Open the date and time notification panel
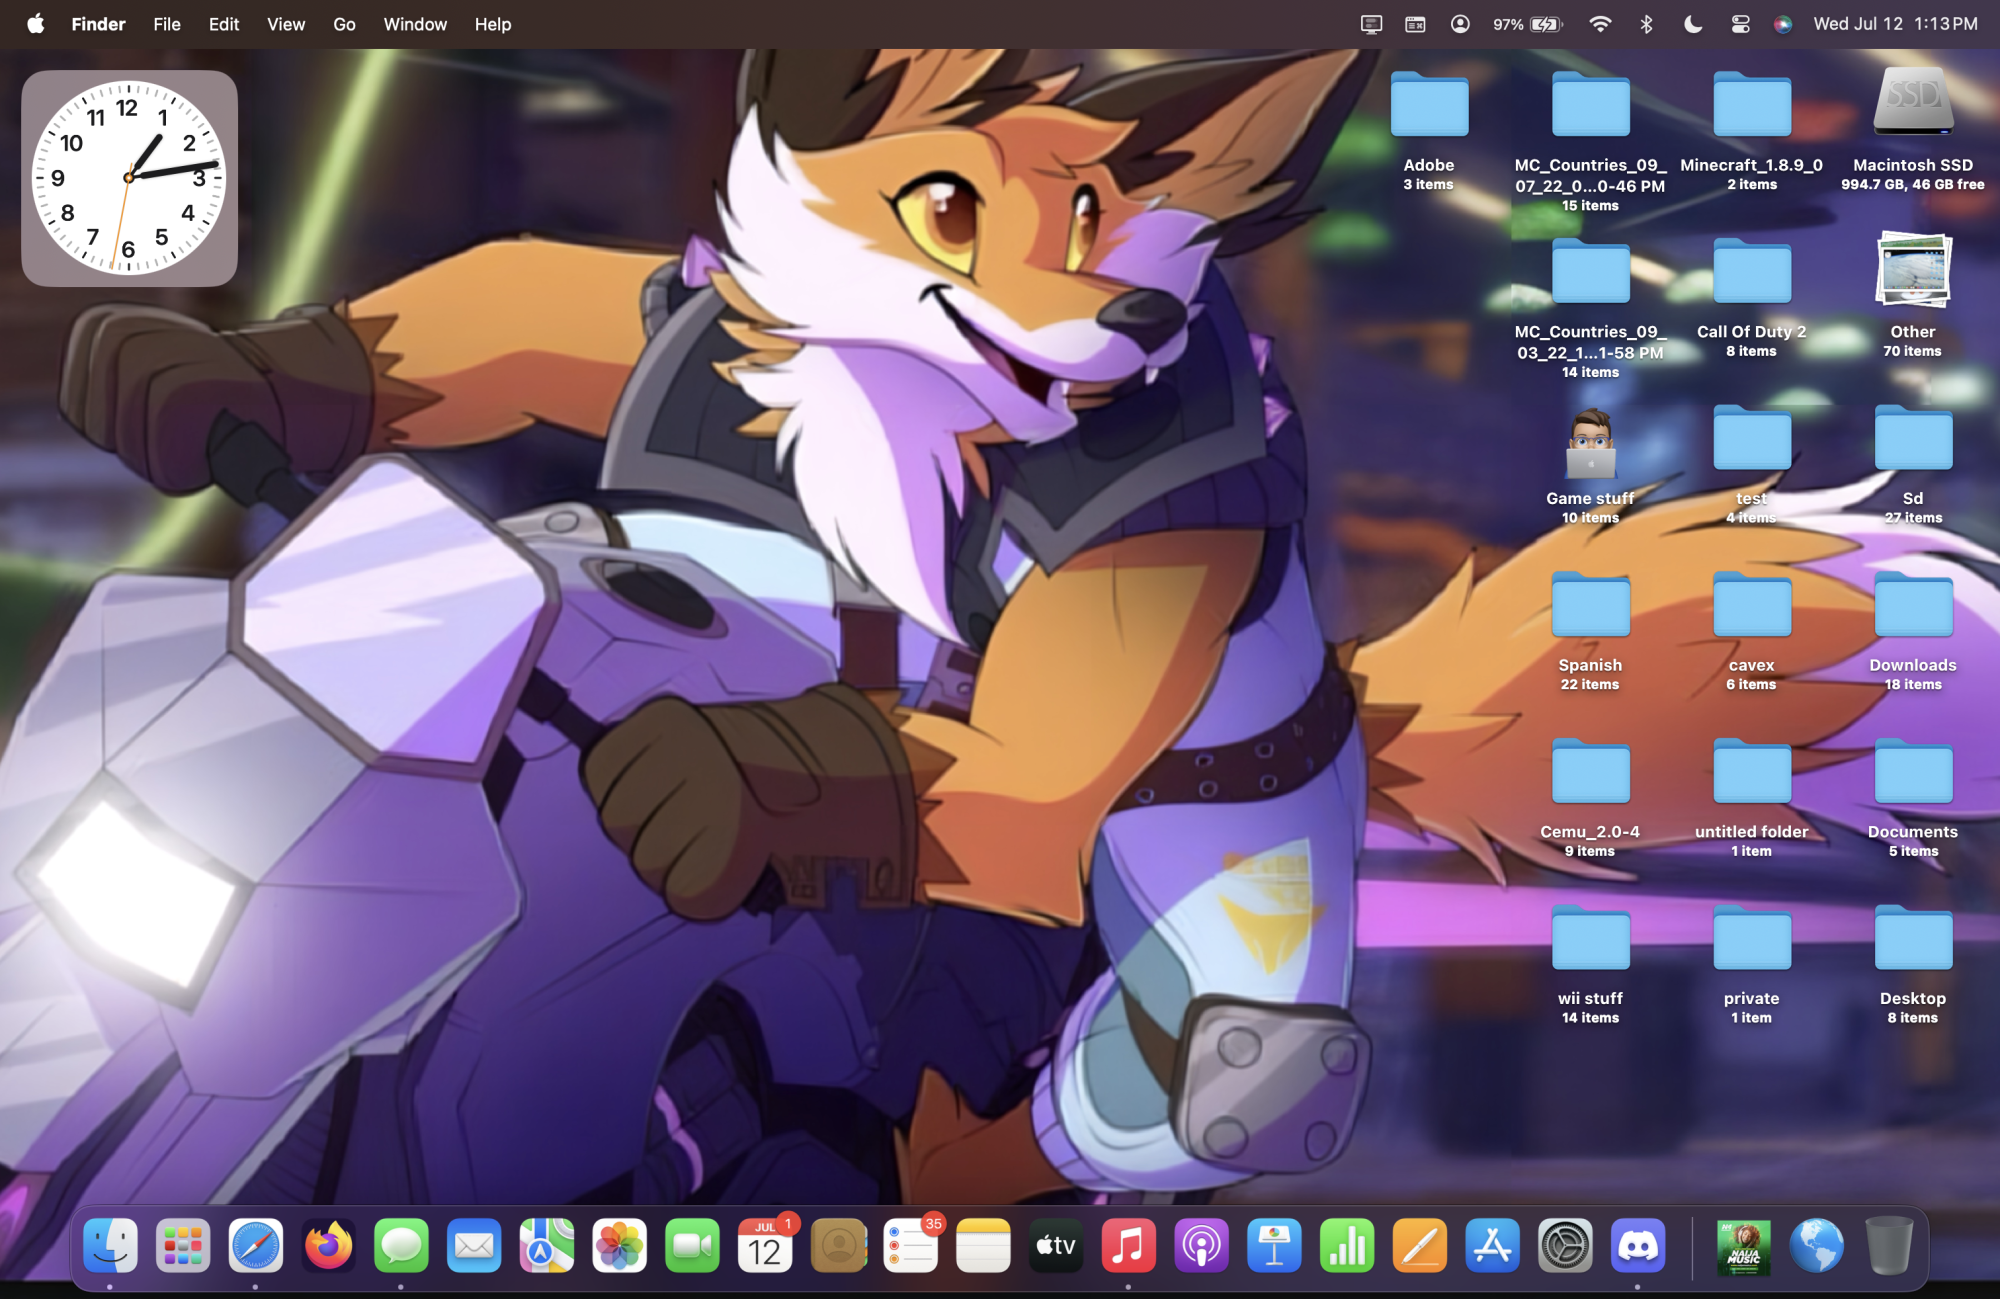 (1896, 24)
